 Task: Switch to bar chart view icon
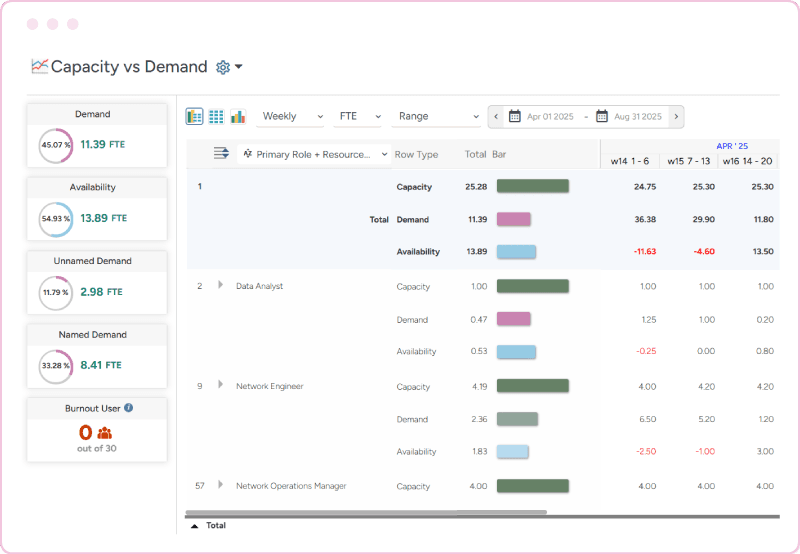point(238,116)
